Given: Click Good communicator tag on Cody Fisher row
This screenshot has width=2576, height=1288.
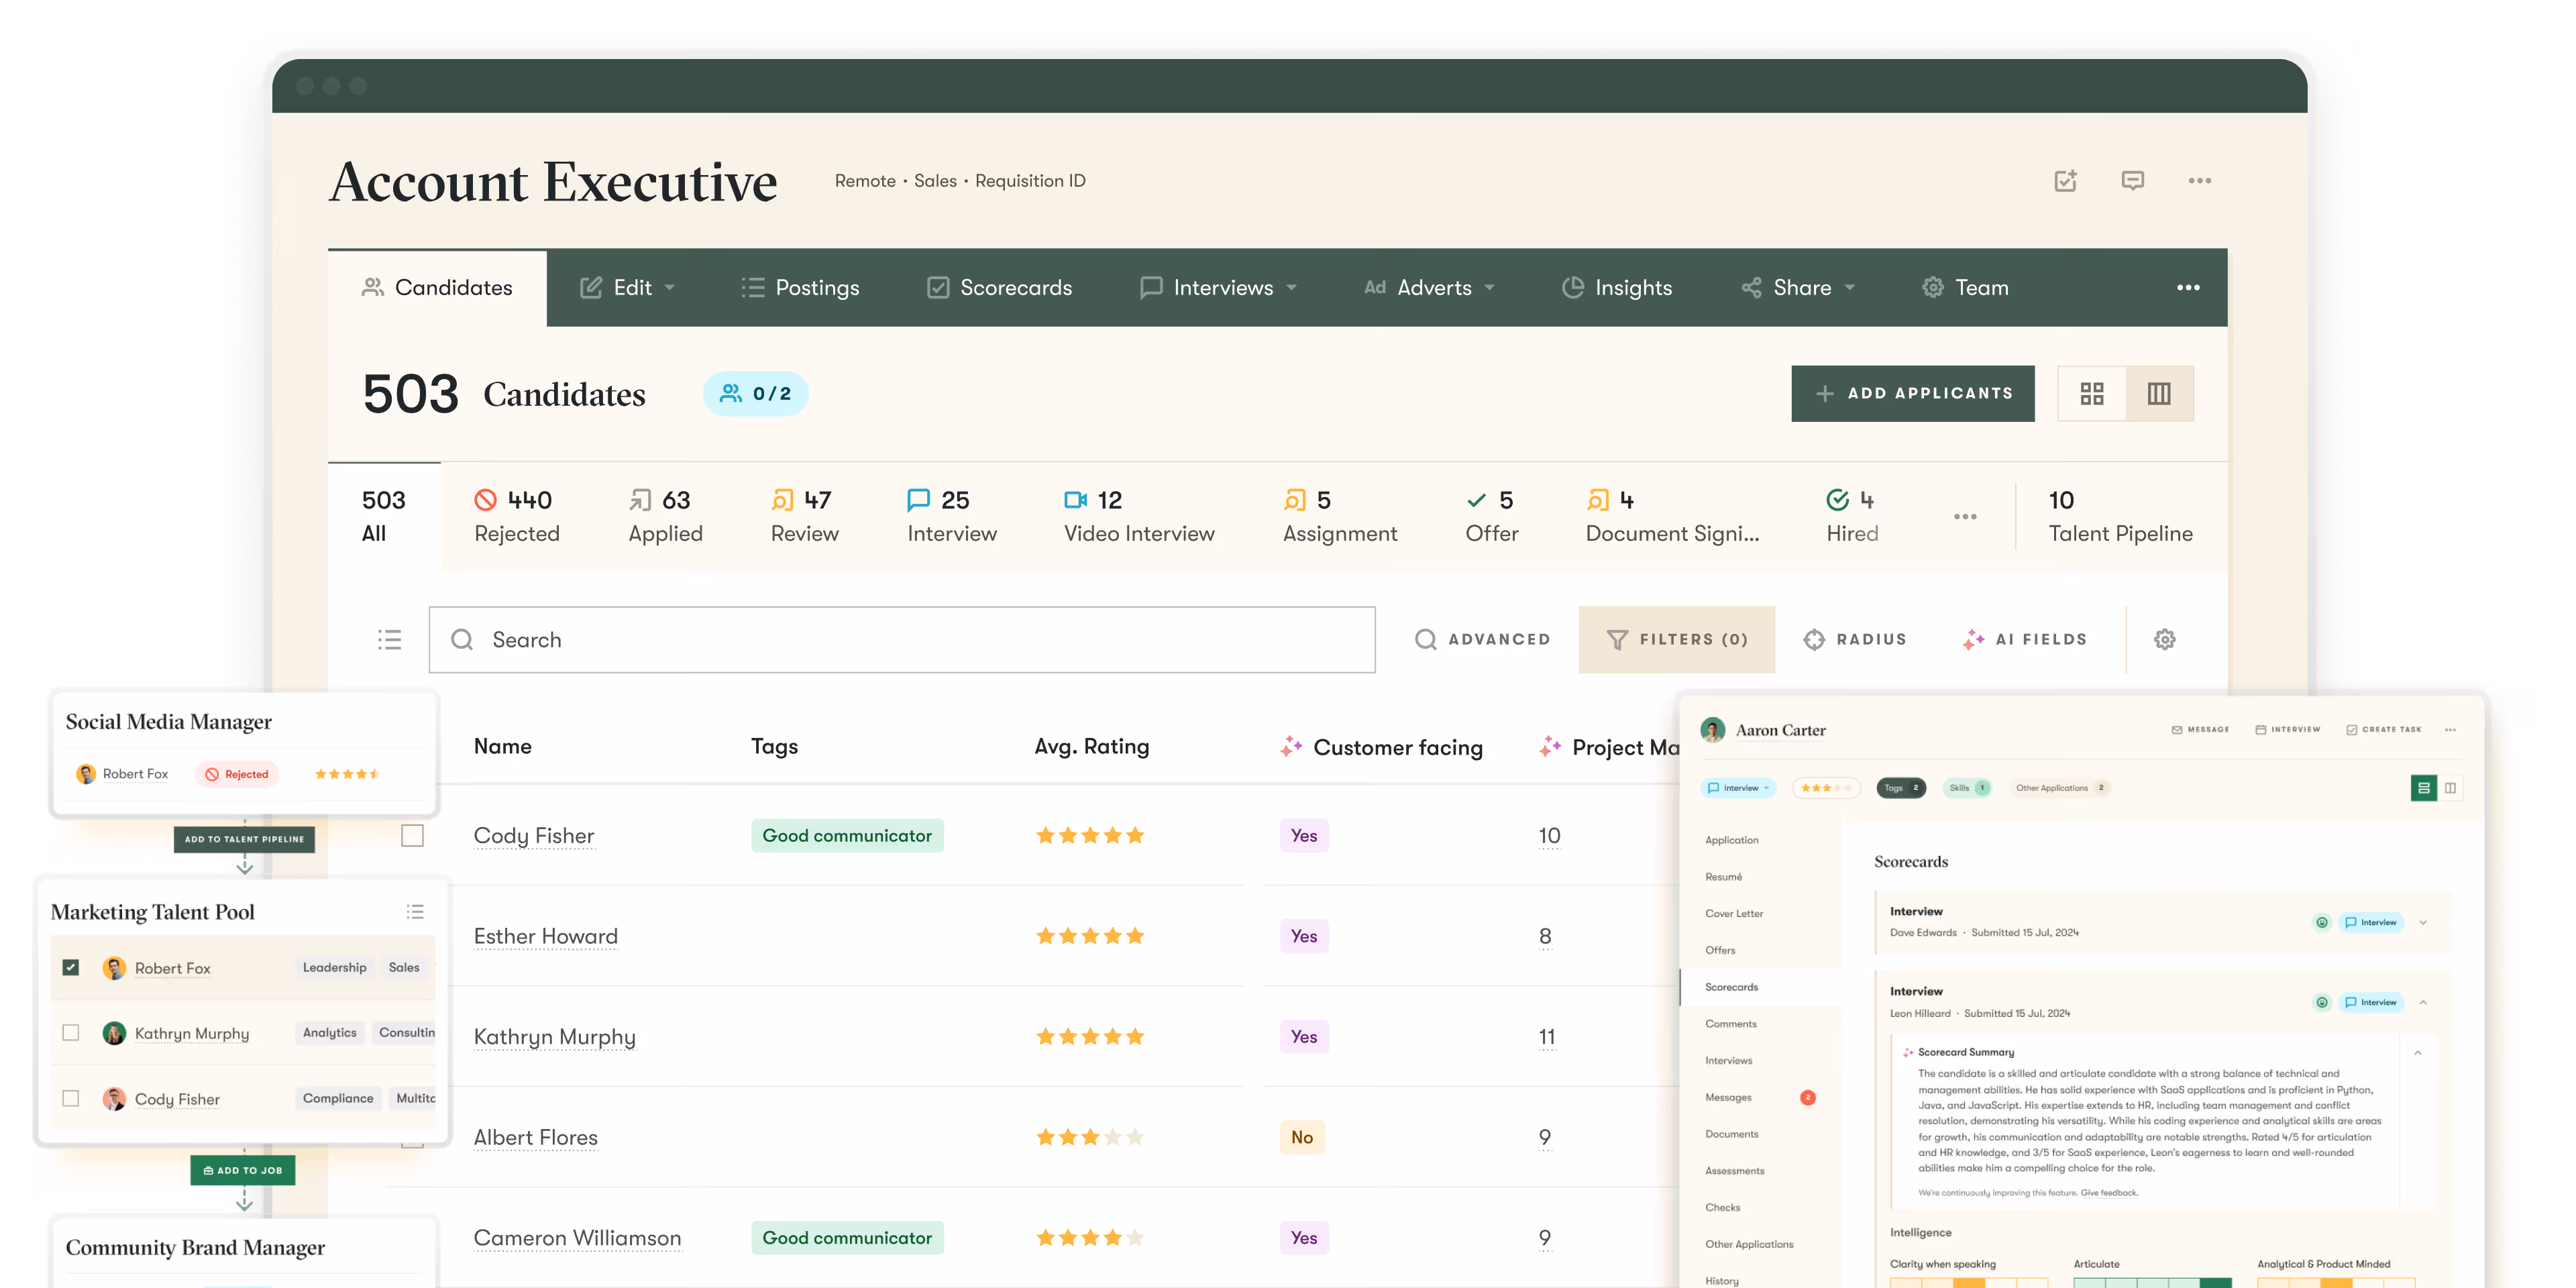Looking at the screenshot, I should [x=847, y=835].
